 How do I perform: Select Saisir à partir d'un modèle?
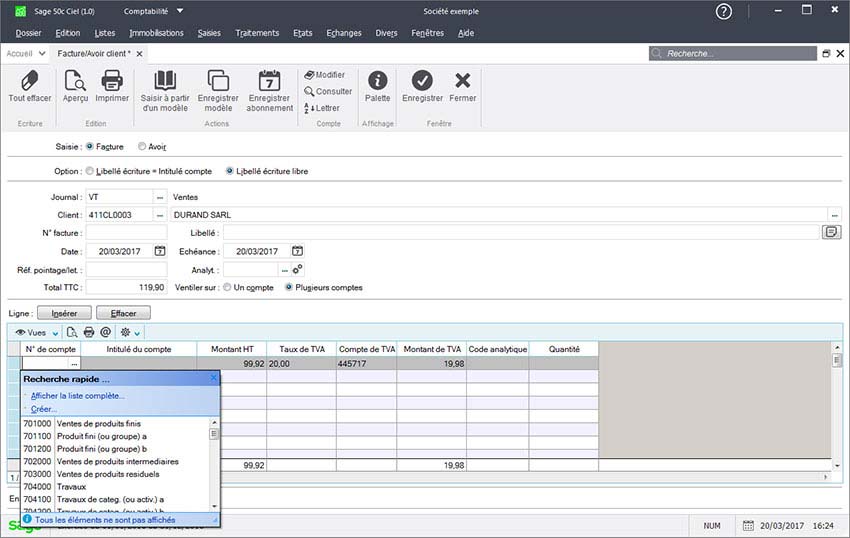pos(164,82)
